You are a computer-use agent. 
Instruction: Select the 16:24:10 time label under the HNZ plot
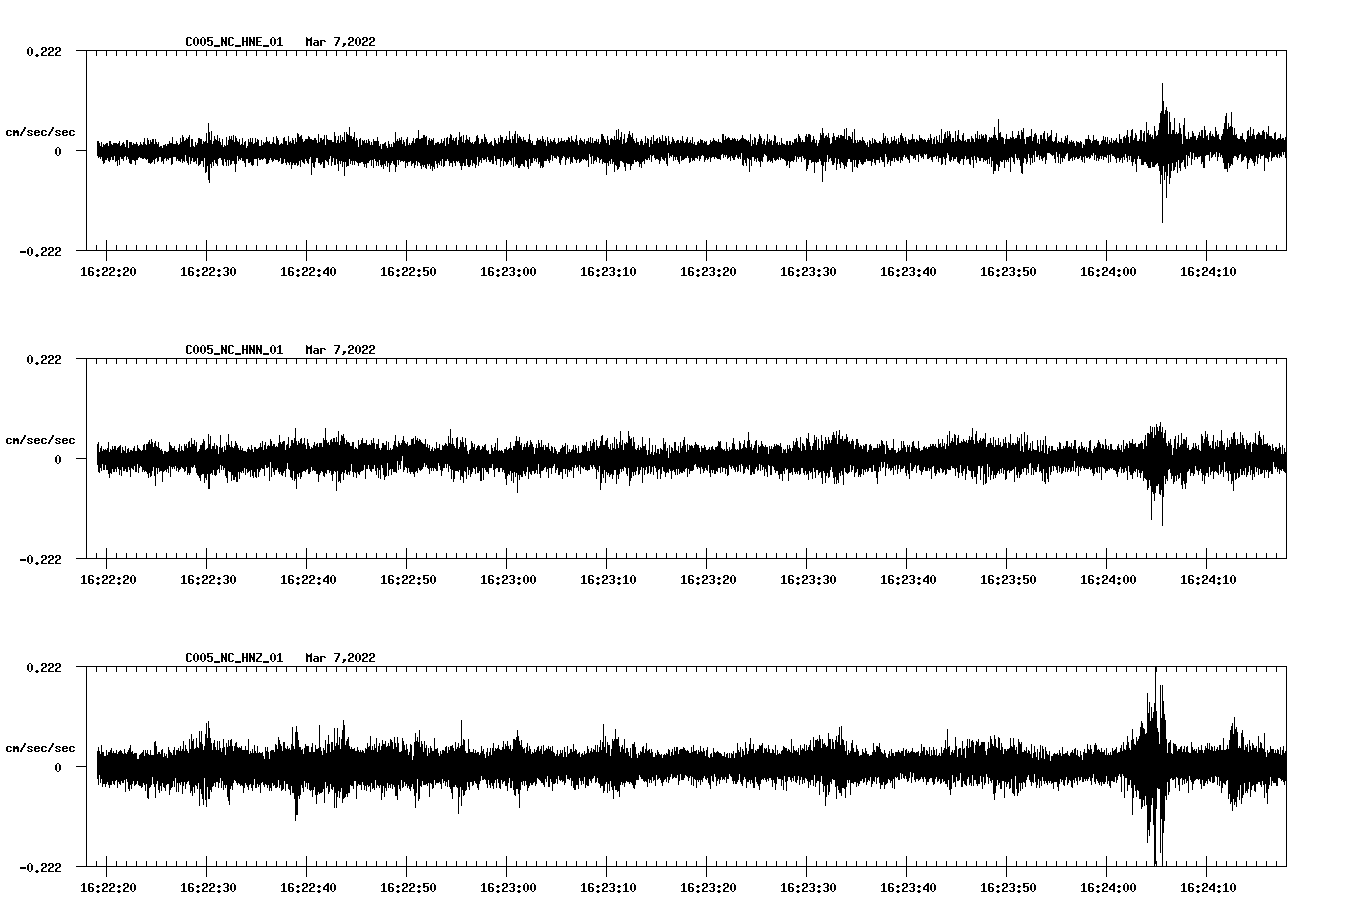[1208, 887]
